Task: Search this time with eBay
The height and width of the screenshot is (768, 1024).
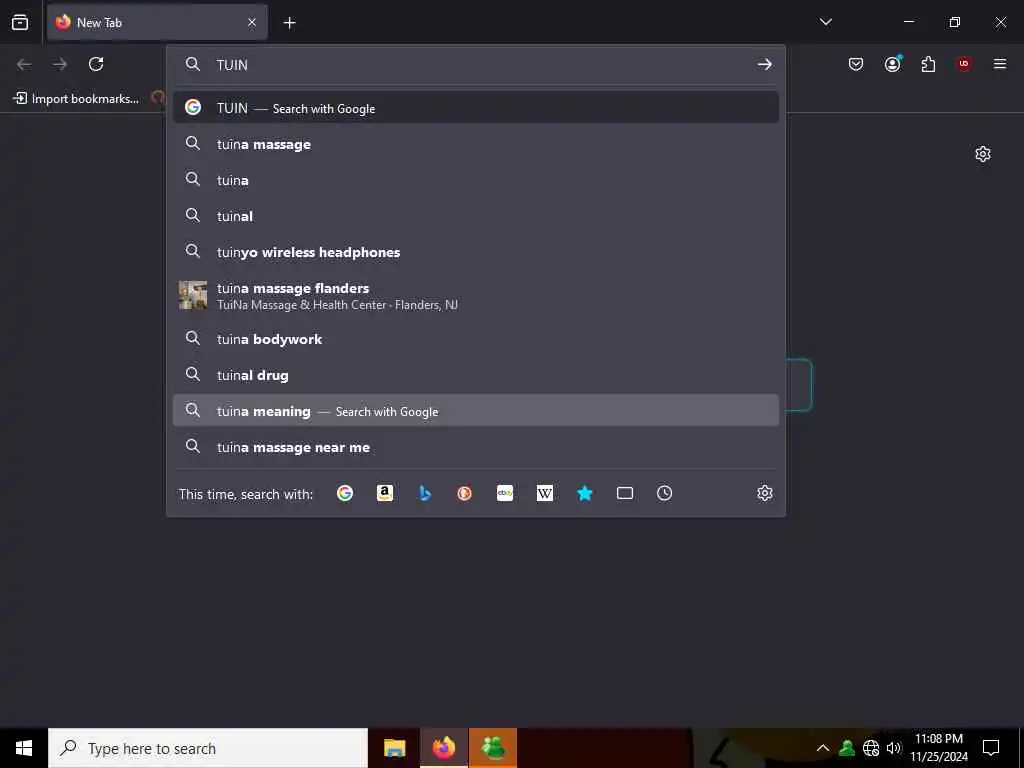Action: click(x=504, y=493)
